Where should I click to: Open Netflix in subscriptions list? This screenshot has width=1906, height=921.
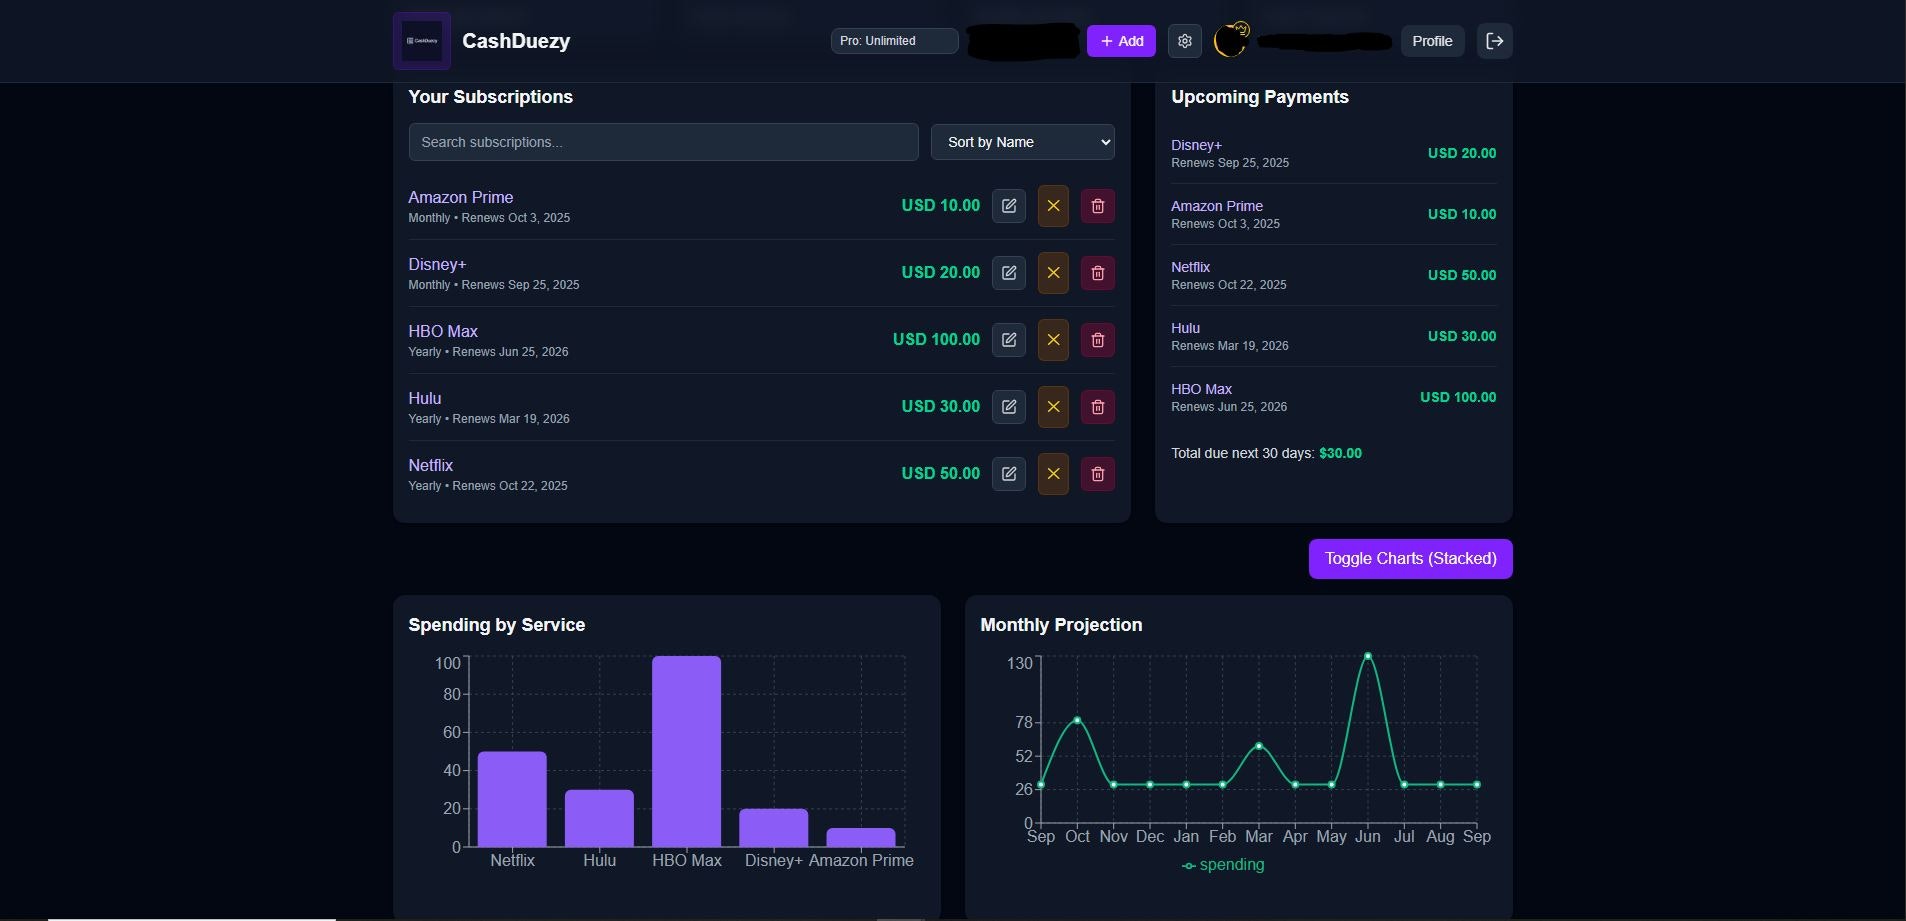click(x=431, y=466)
